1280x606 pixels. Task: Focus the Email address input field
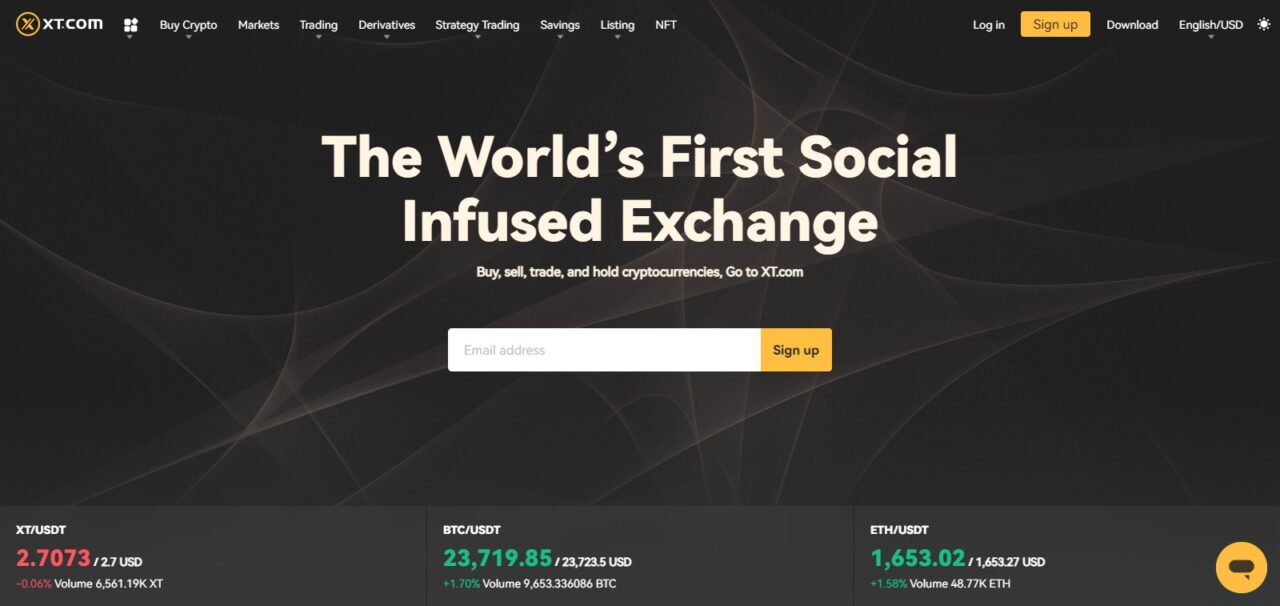(604, 350)
